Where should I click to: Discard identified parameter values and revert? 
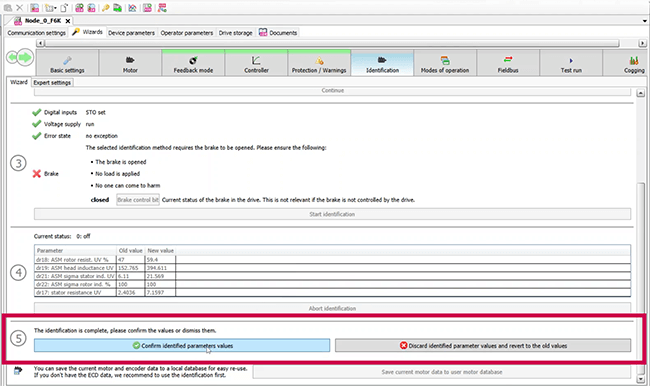[x=483, y=345]
